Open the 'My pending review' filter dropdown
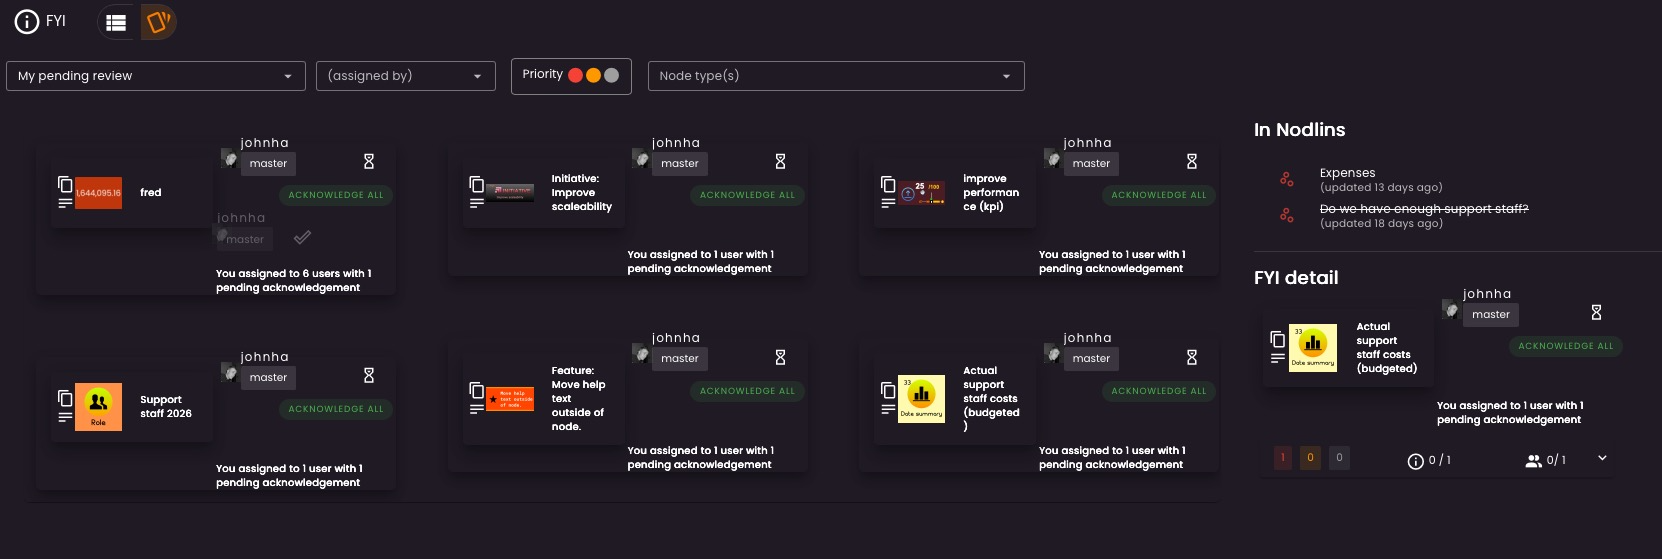1662x559 pixels. pyautogui.click(x=156, y=76)
